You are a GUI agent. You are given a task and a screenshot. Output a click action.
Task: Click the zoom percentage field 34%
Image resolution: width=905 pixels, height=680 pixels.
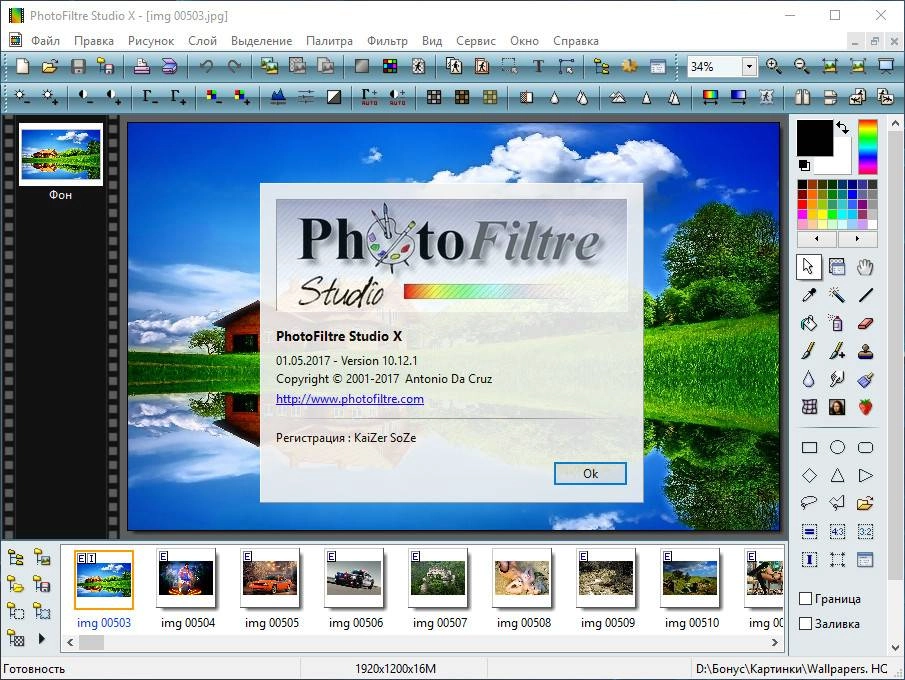point(714,66)
